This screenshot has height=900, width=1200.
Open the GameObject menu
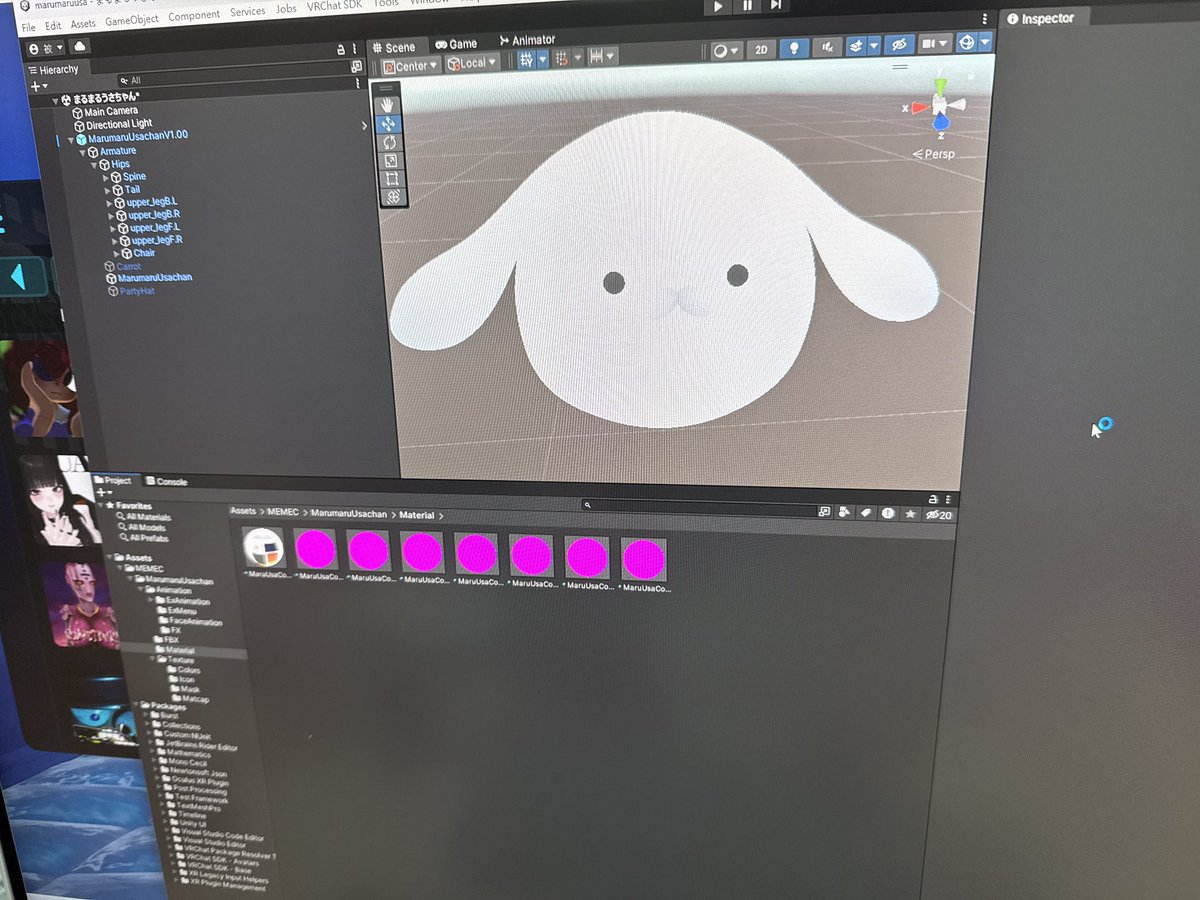pyautogui.click(x=130, y=20)
